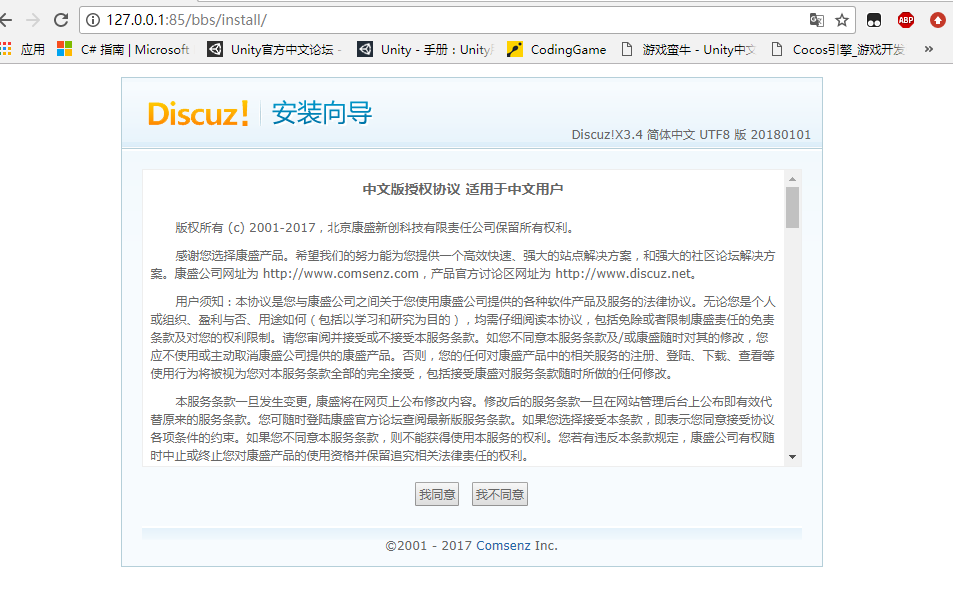Open the dark binoculars extension icon
This screenshot has width=953, height=594.
873,18
